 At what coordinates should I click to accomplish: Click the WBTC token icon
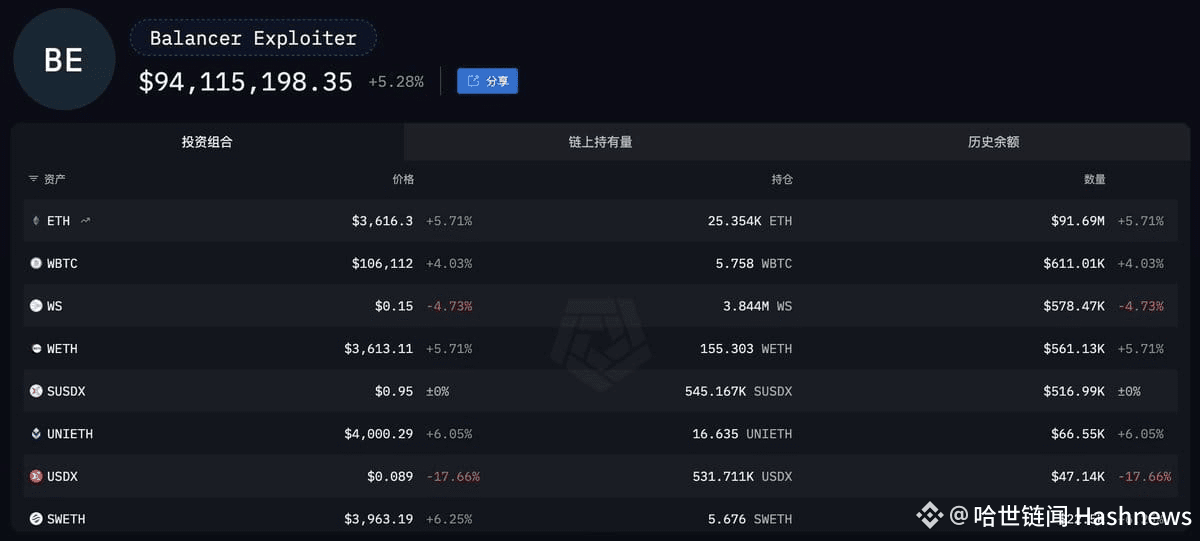click(x=36, y=264)
